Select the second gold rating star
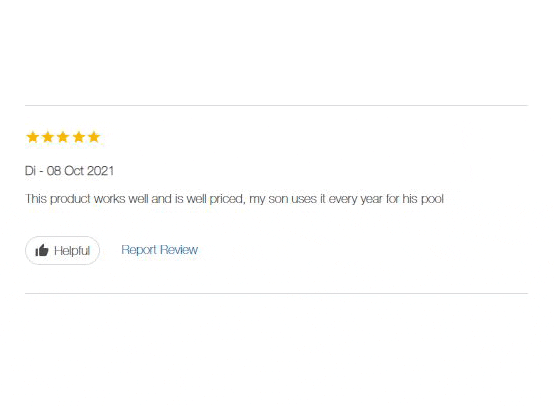 [48, 137]
